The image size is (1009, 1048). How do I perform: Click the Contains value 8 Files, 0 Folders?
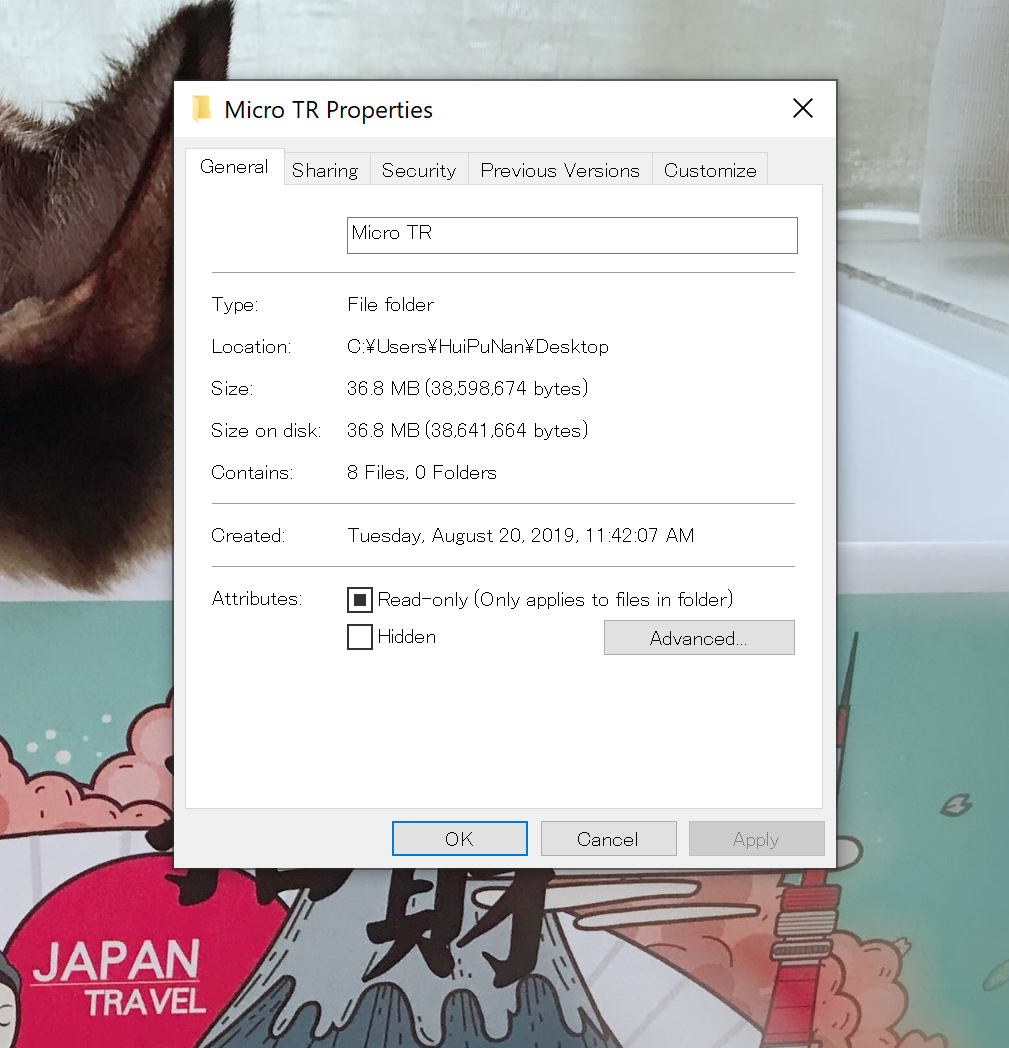(422, 473)
